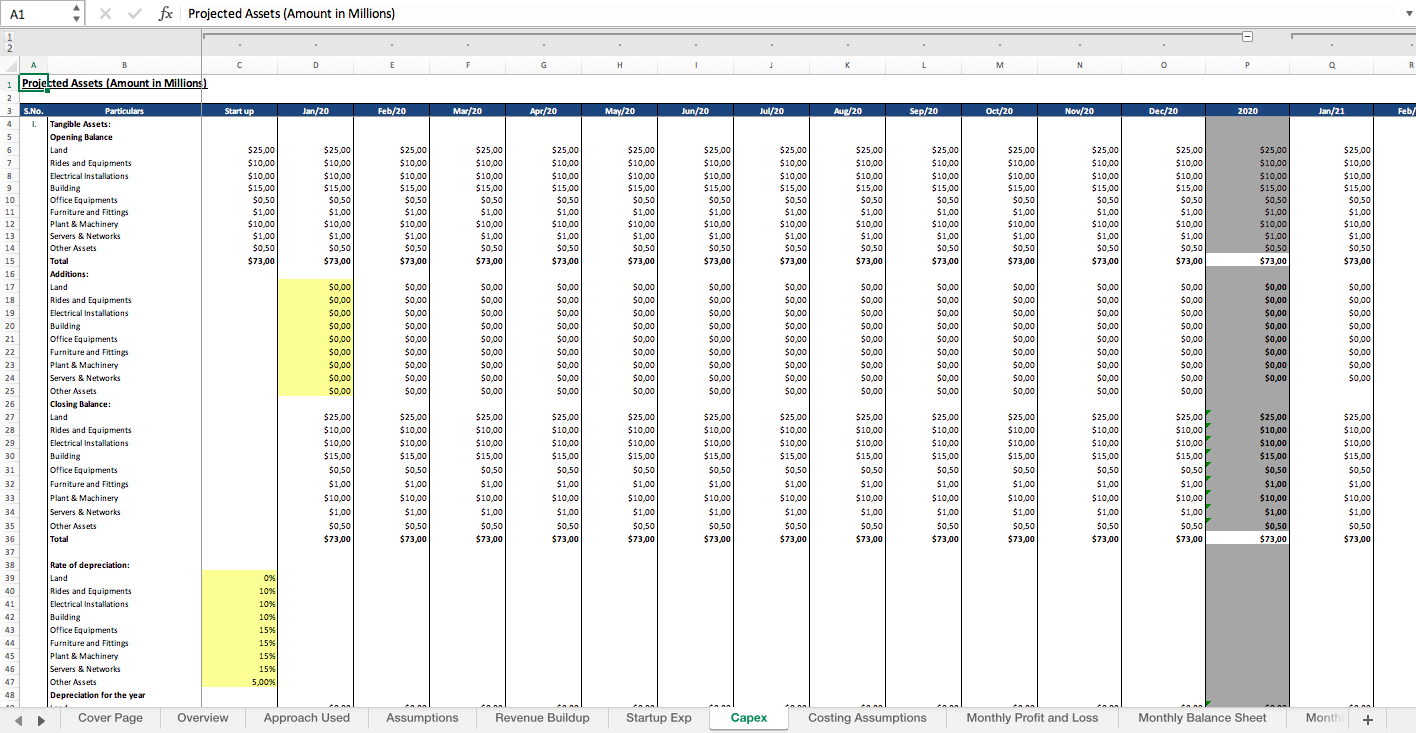
Task: Expand the formula bar with the right-side arrow
Action: (1408, 14)
